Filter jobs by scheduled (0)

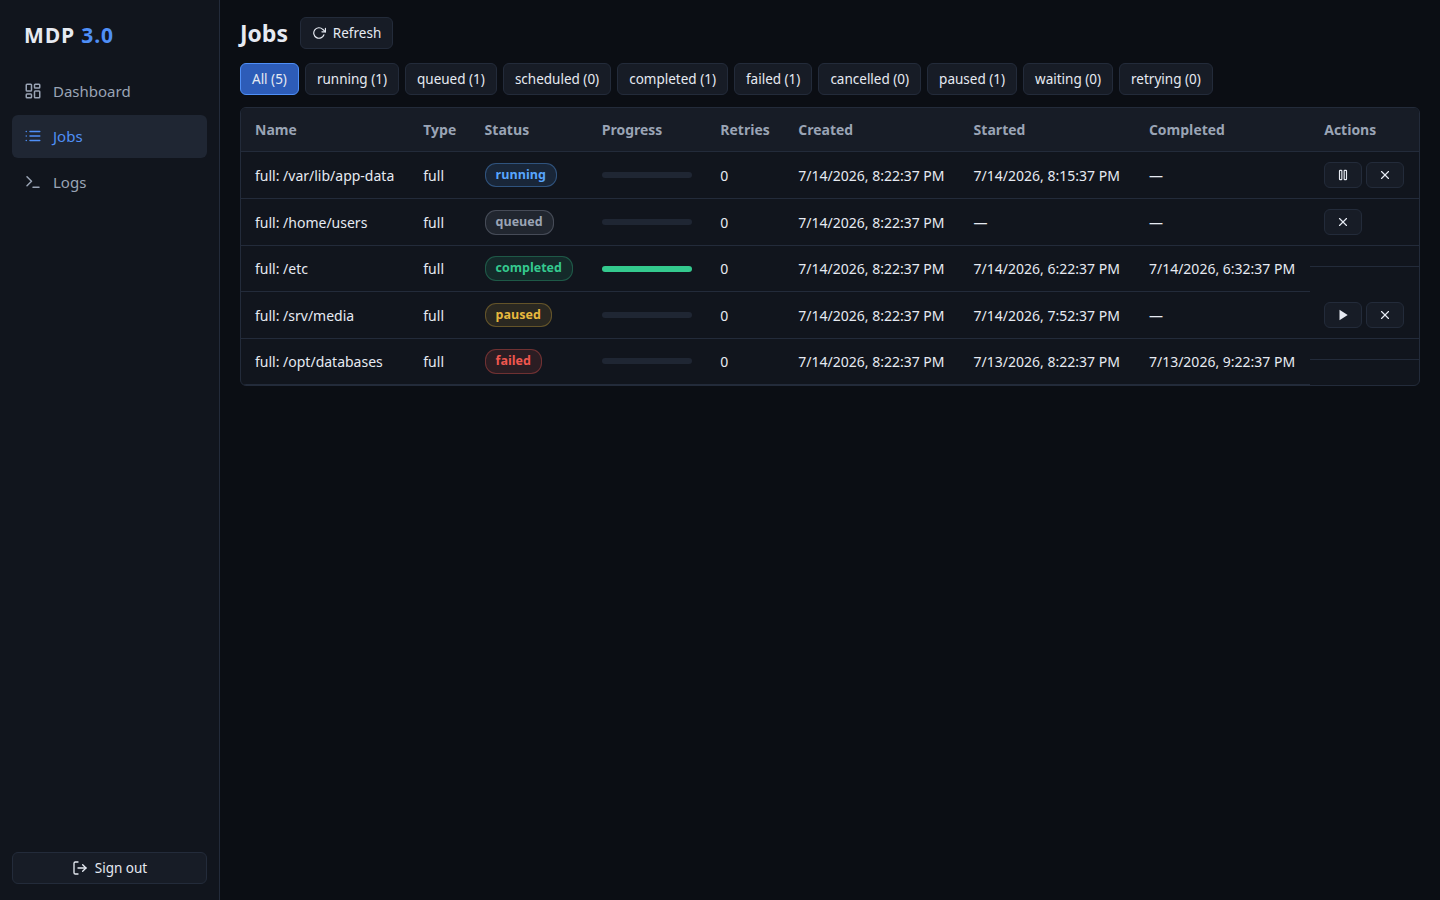tap(557, 79)
